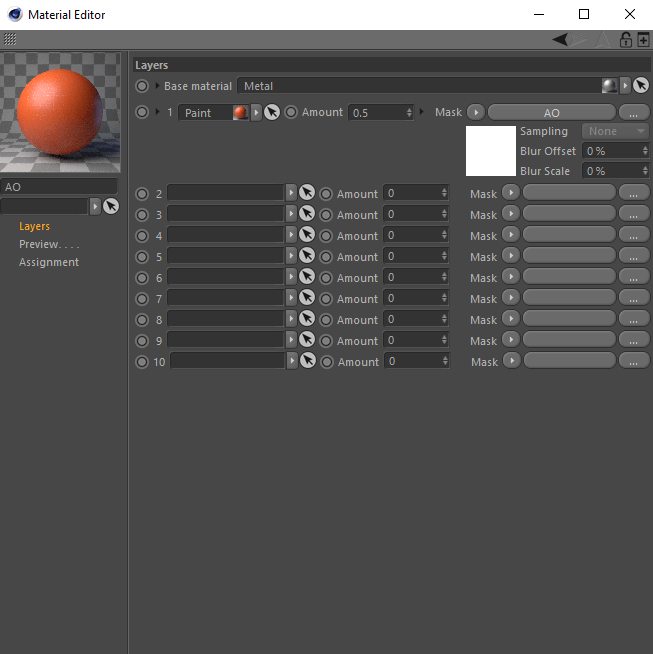Open the arrow menu beside Paint layer
The image size is (653, 654).
pos(256,113)
